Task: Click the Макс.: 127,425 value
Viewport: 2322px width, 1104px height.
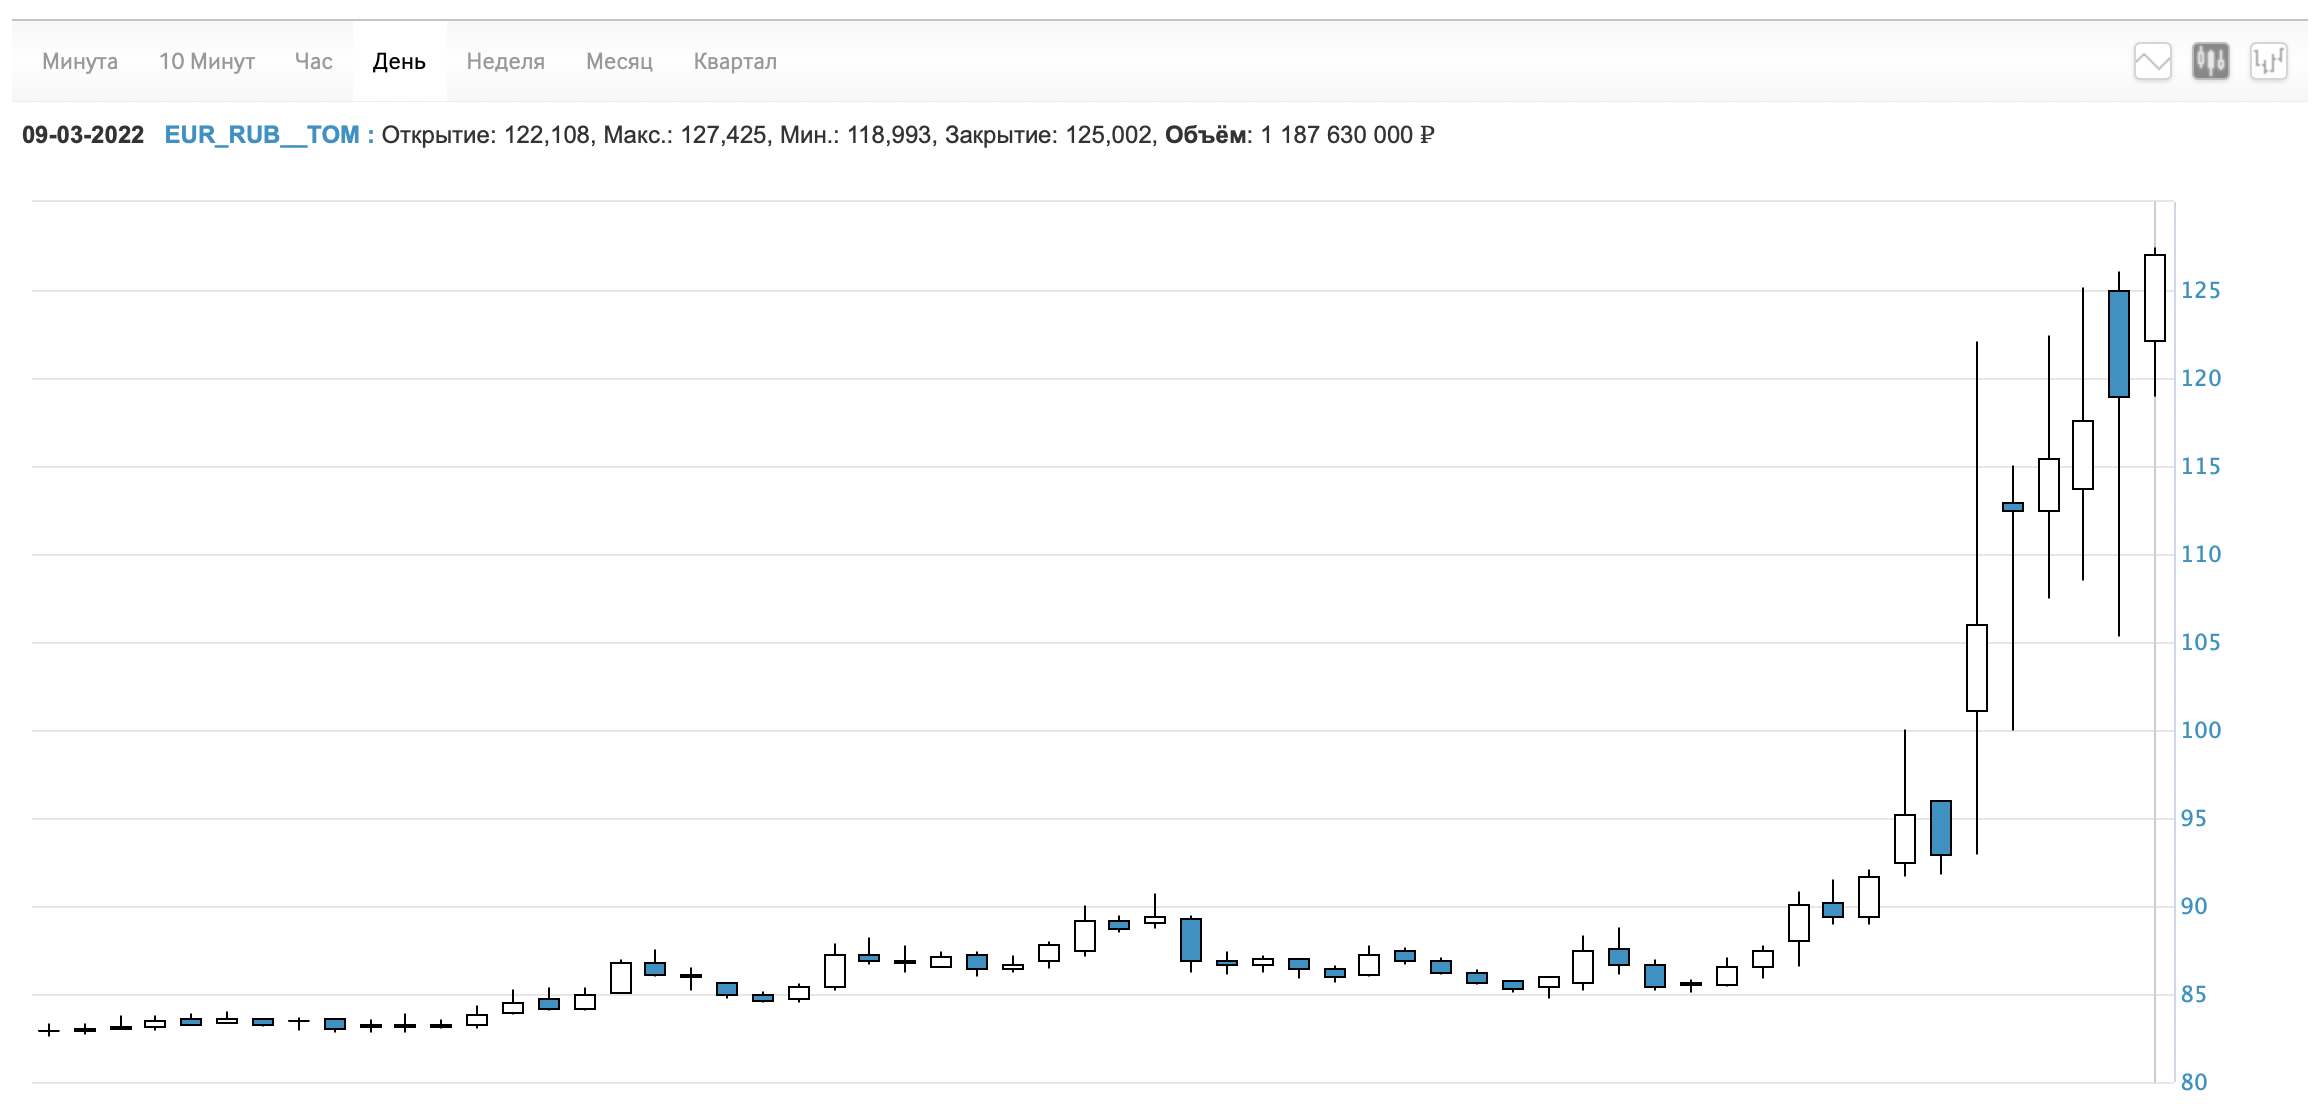Action: (685, 135)
